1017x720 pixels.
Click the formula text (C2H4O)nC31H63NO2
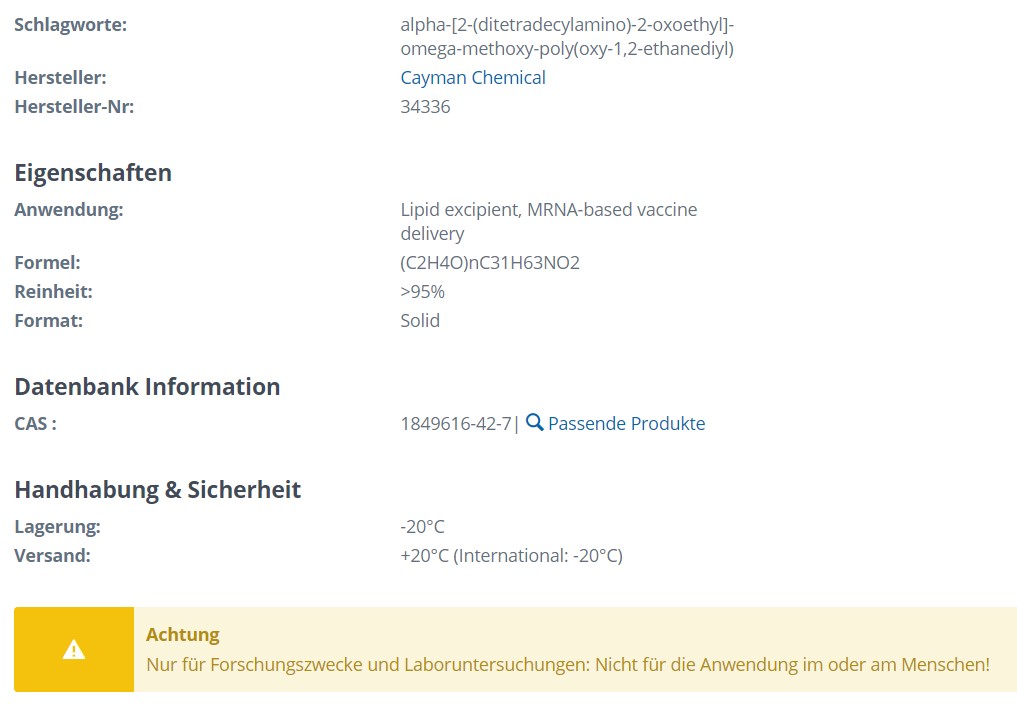click(490, 263)
